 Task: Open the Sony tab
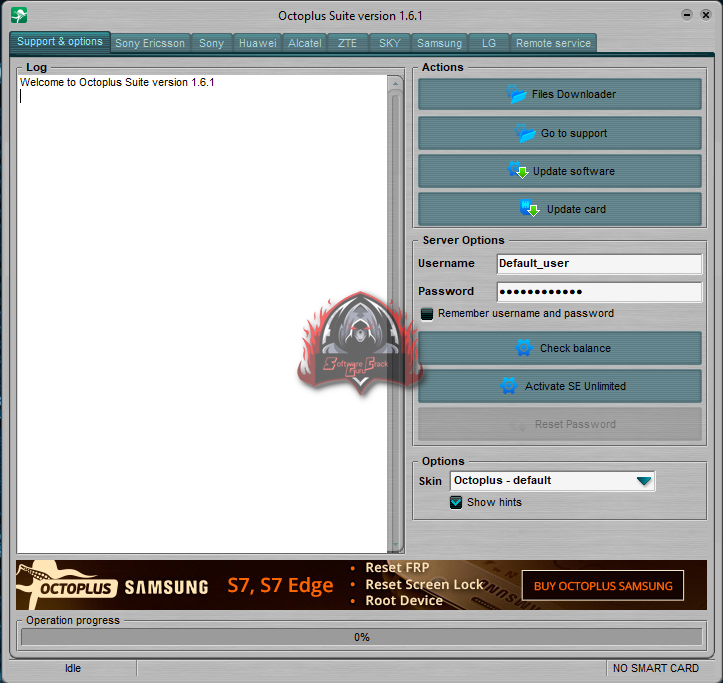[x=211, y=43]
